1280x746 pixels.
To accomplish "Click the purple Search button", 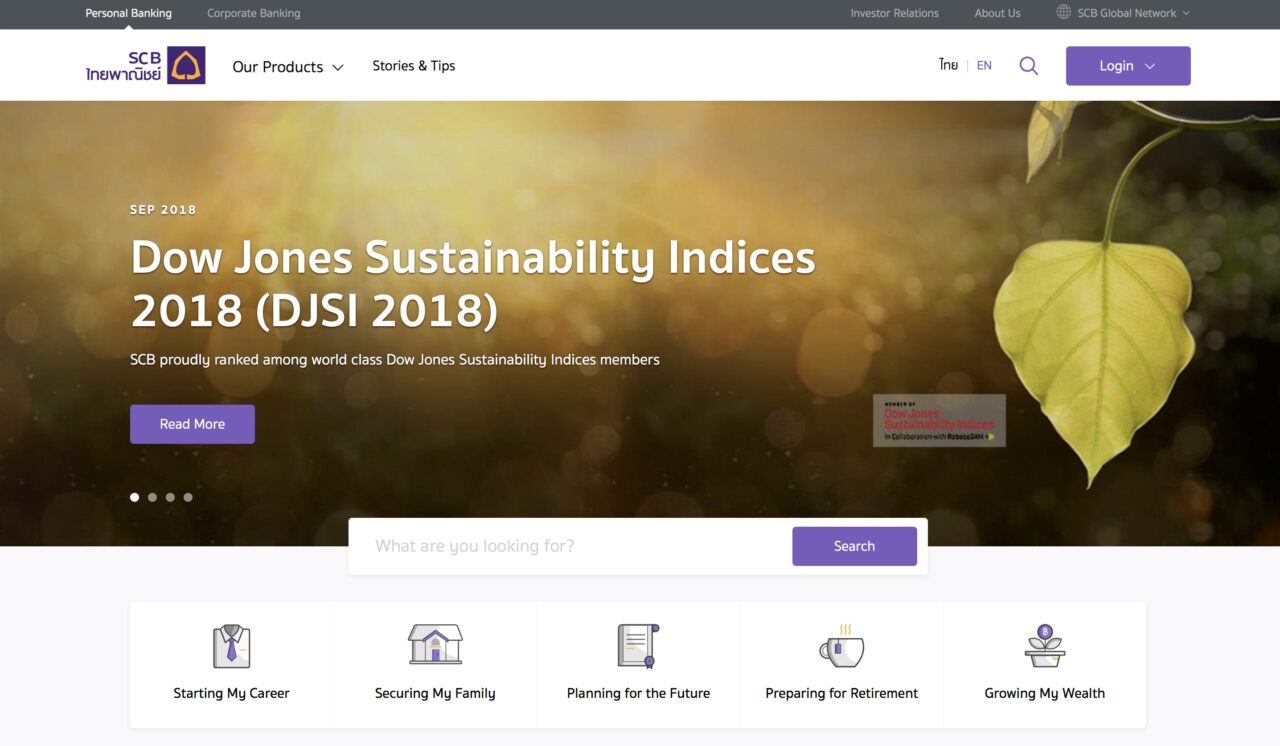I will [x=854, y=546].
